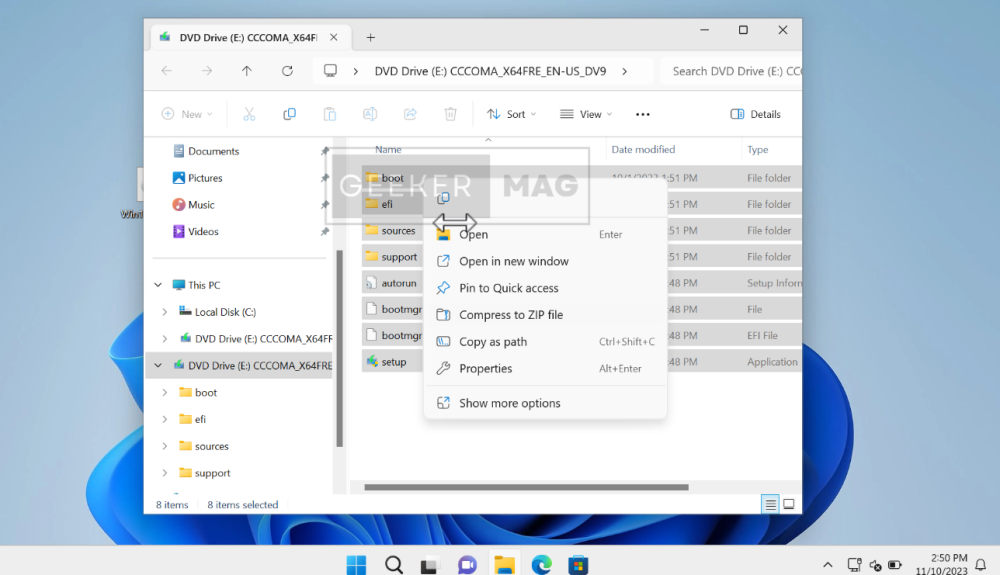Image resolution: width=1000 pixels, height=575 pixels.
Task: Select the boot folder in file list
Action: pyautogui.click(x=392, y=178)
